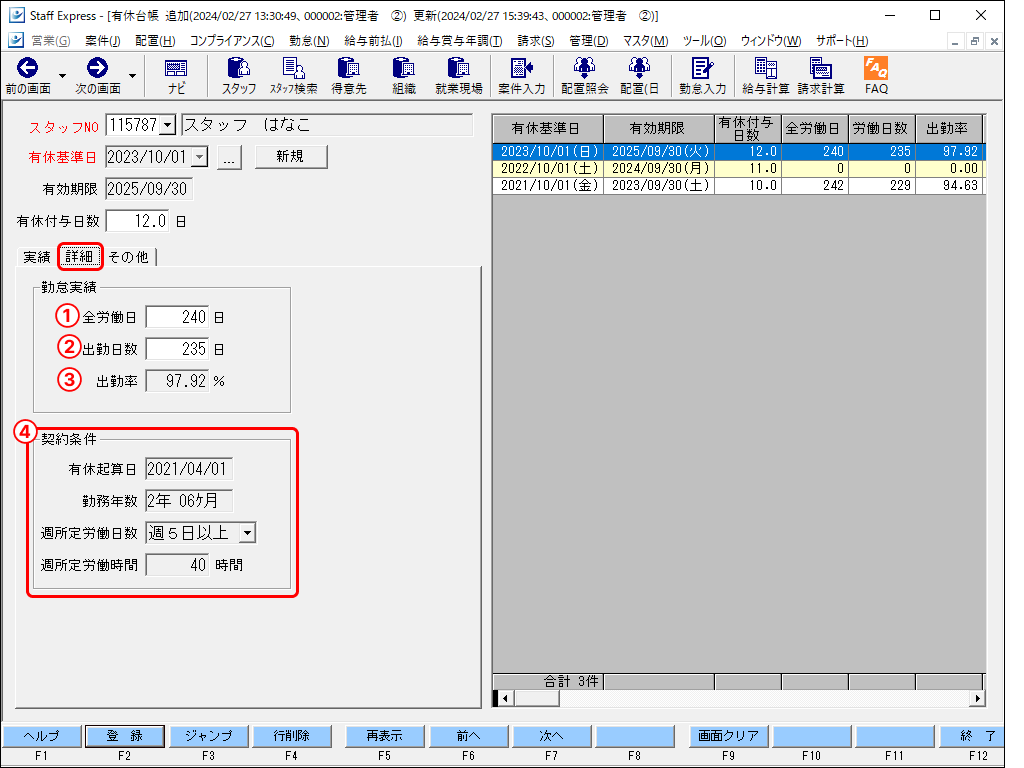Open the 給与前払(I) menu
Screen dimensions: 1024x768
[x=373, y=40]
